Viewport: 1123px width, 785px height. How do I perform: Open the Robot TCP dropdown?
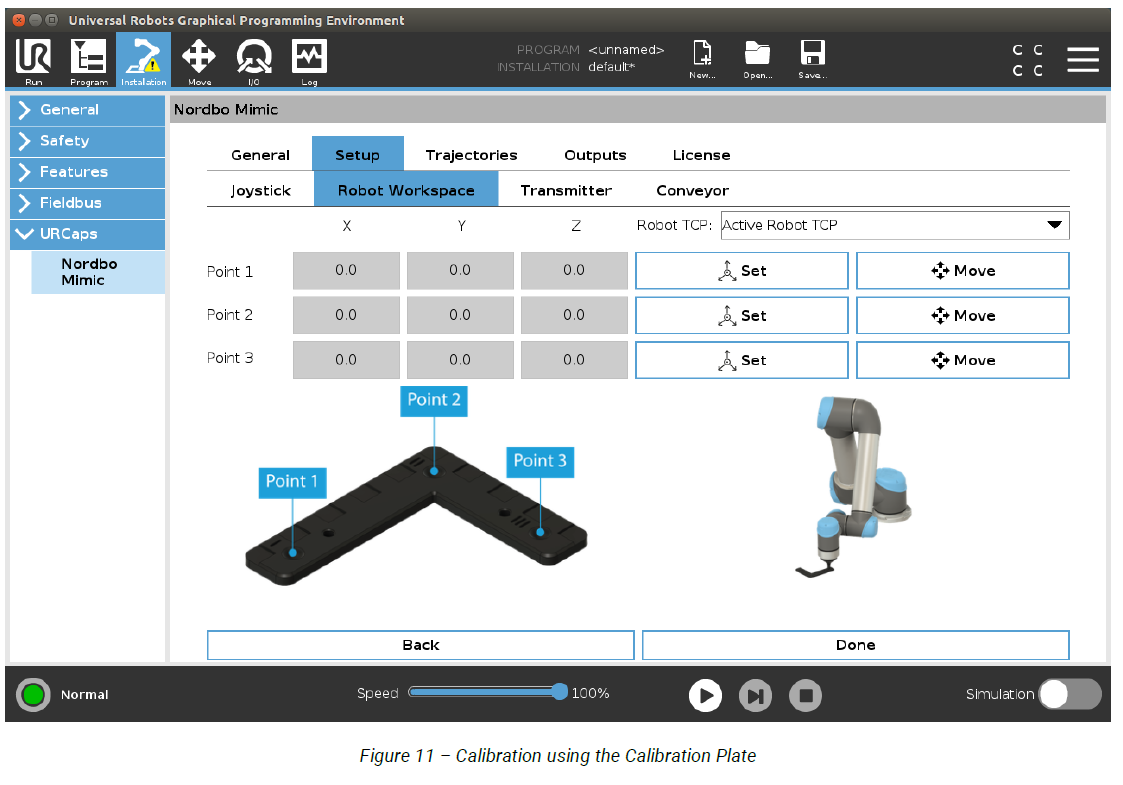pos(895,226)
